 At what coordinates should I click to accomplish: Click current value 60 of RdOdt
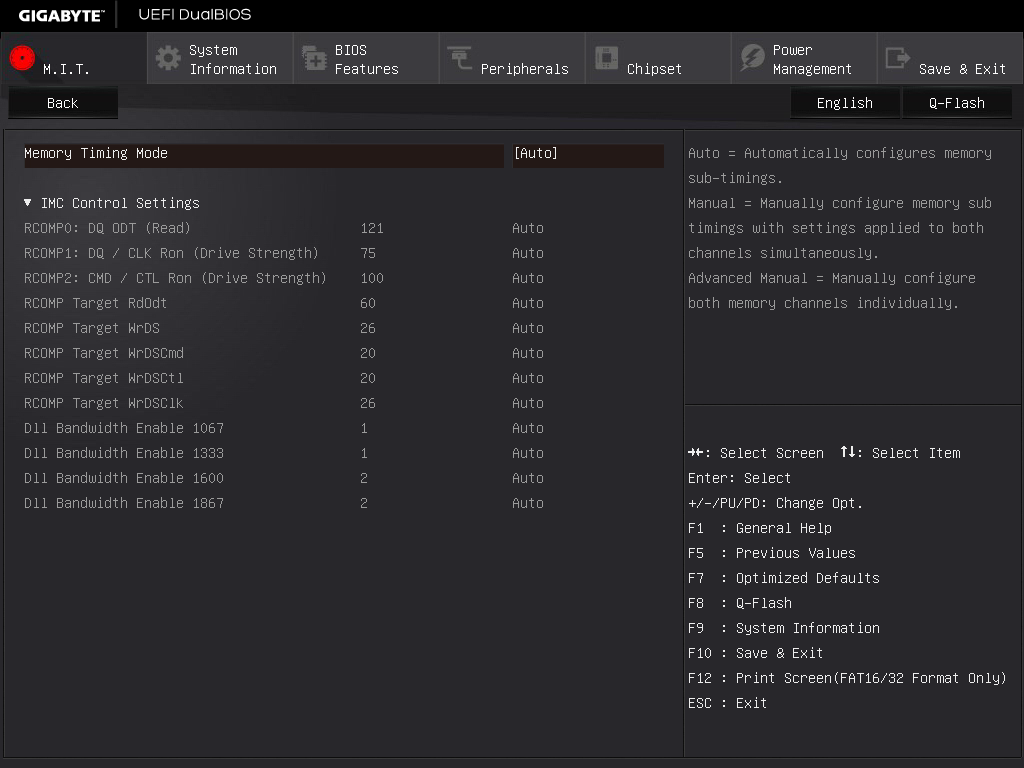click(368, 303)
